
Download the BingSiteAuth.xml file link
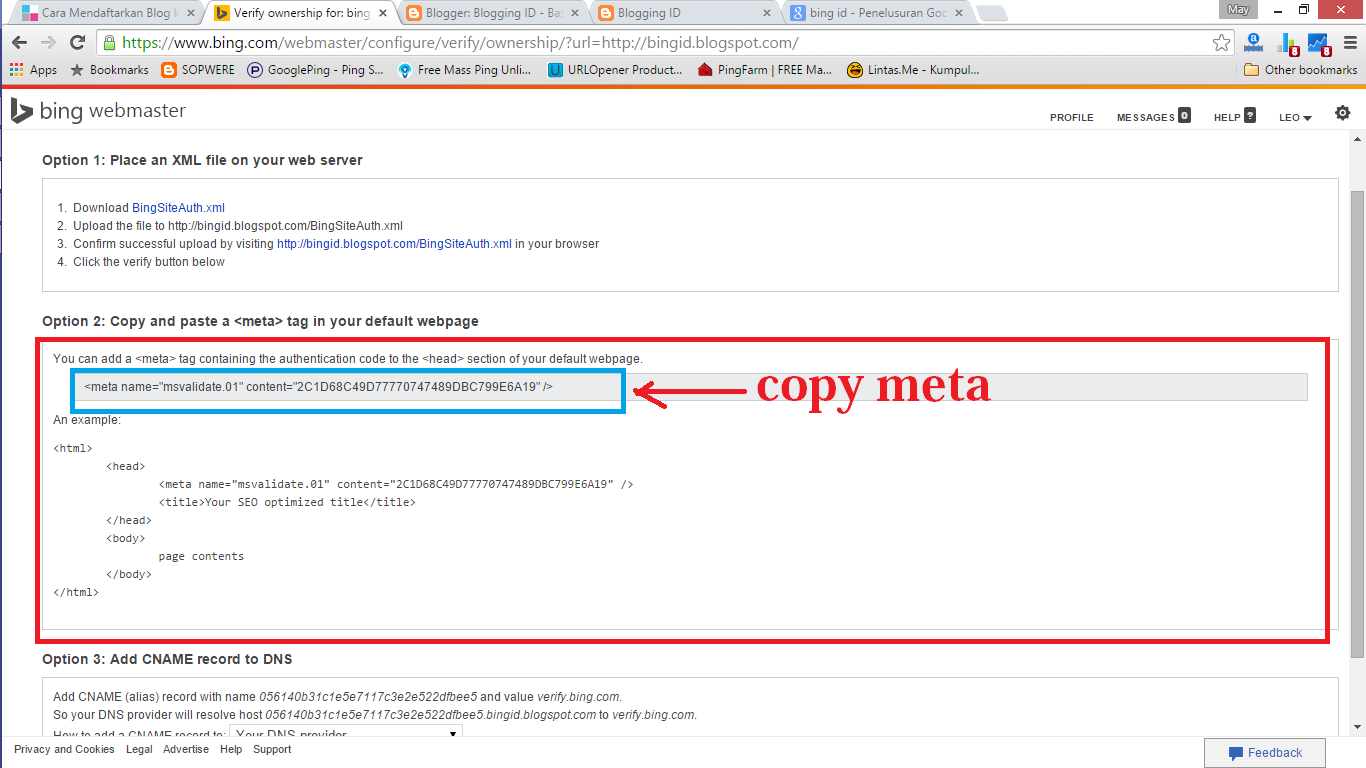click(178, 208)
